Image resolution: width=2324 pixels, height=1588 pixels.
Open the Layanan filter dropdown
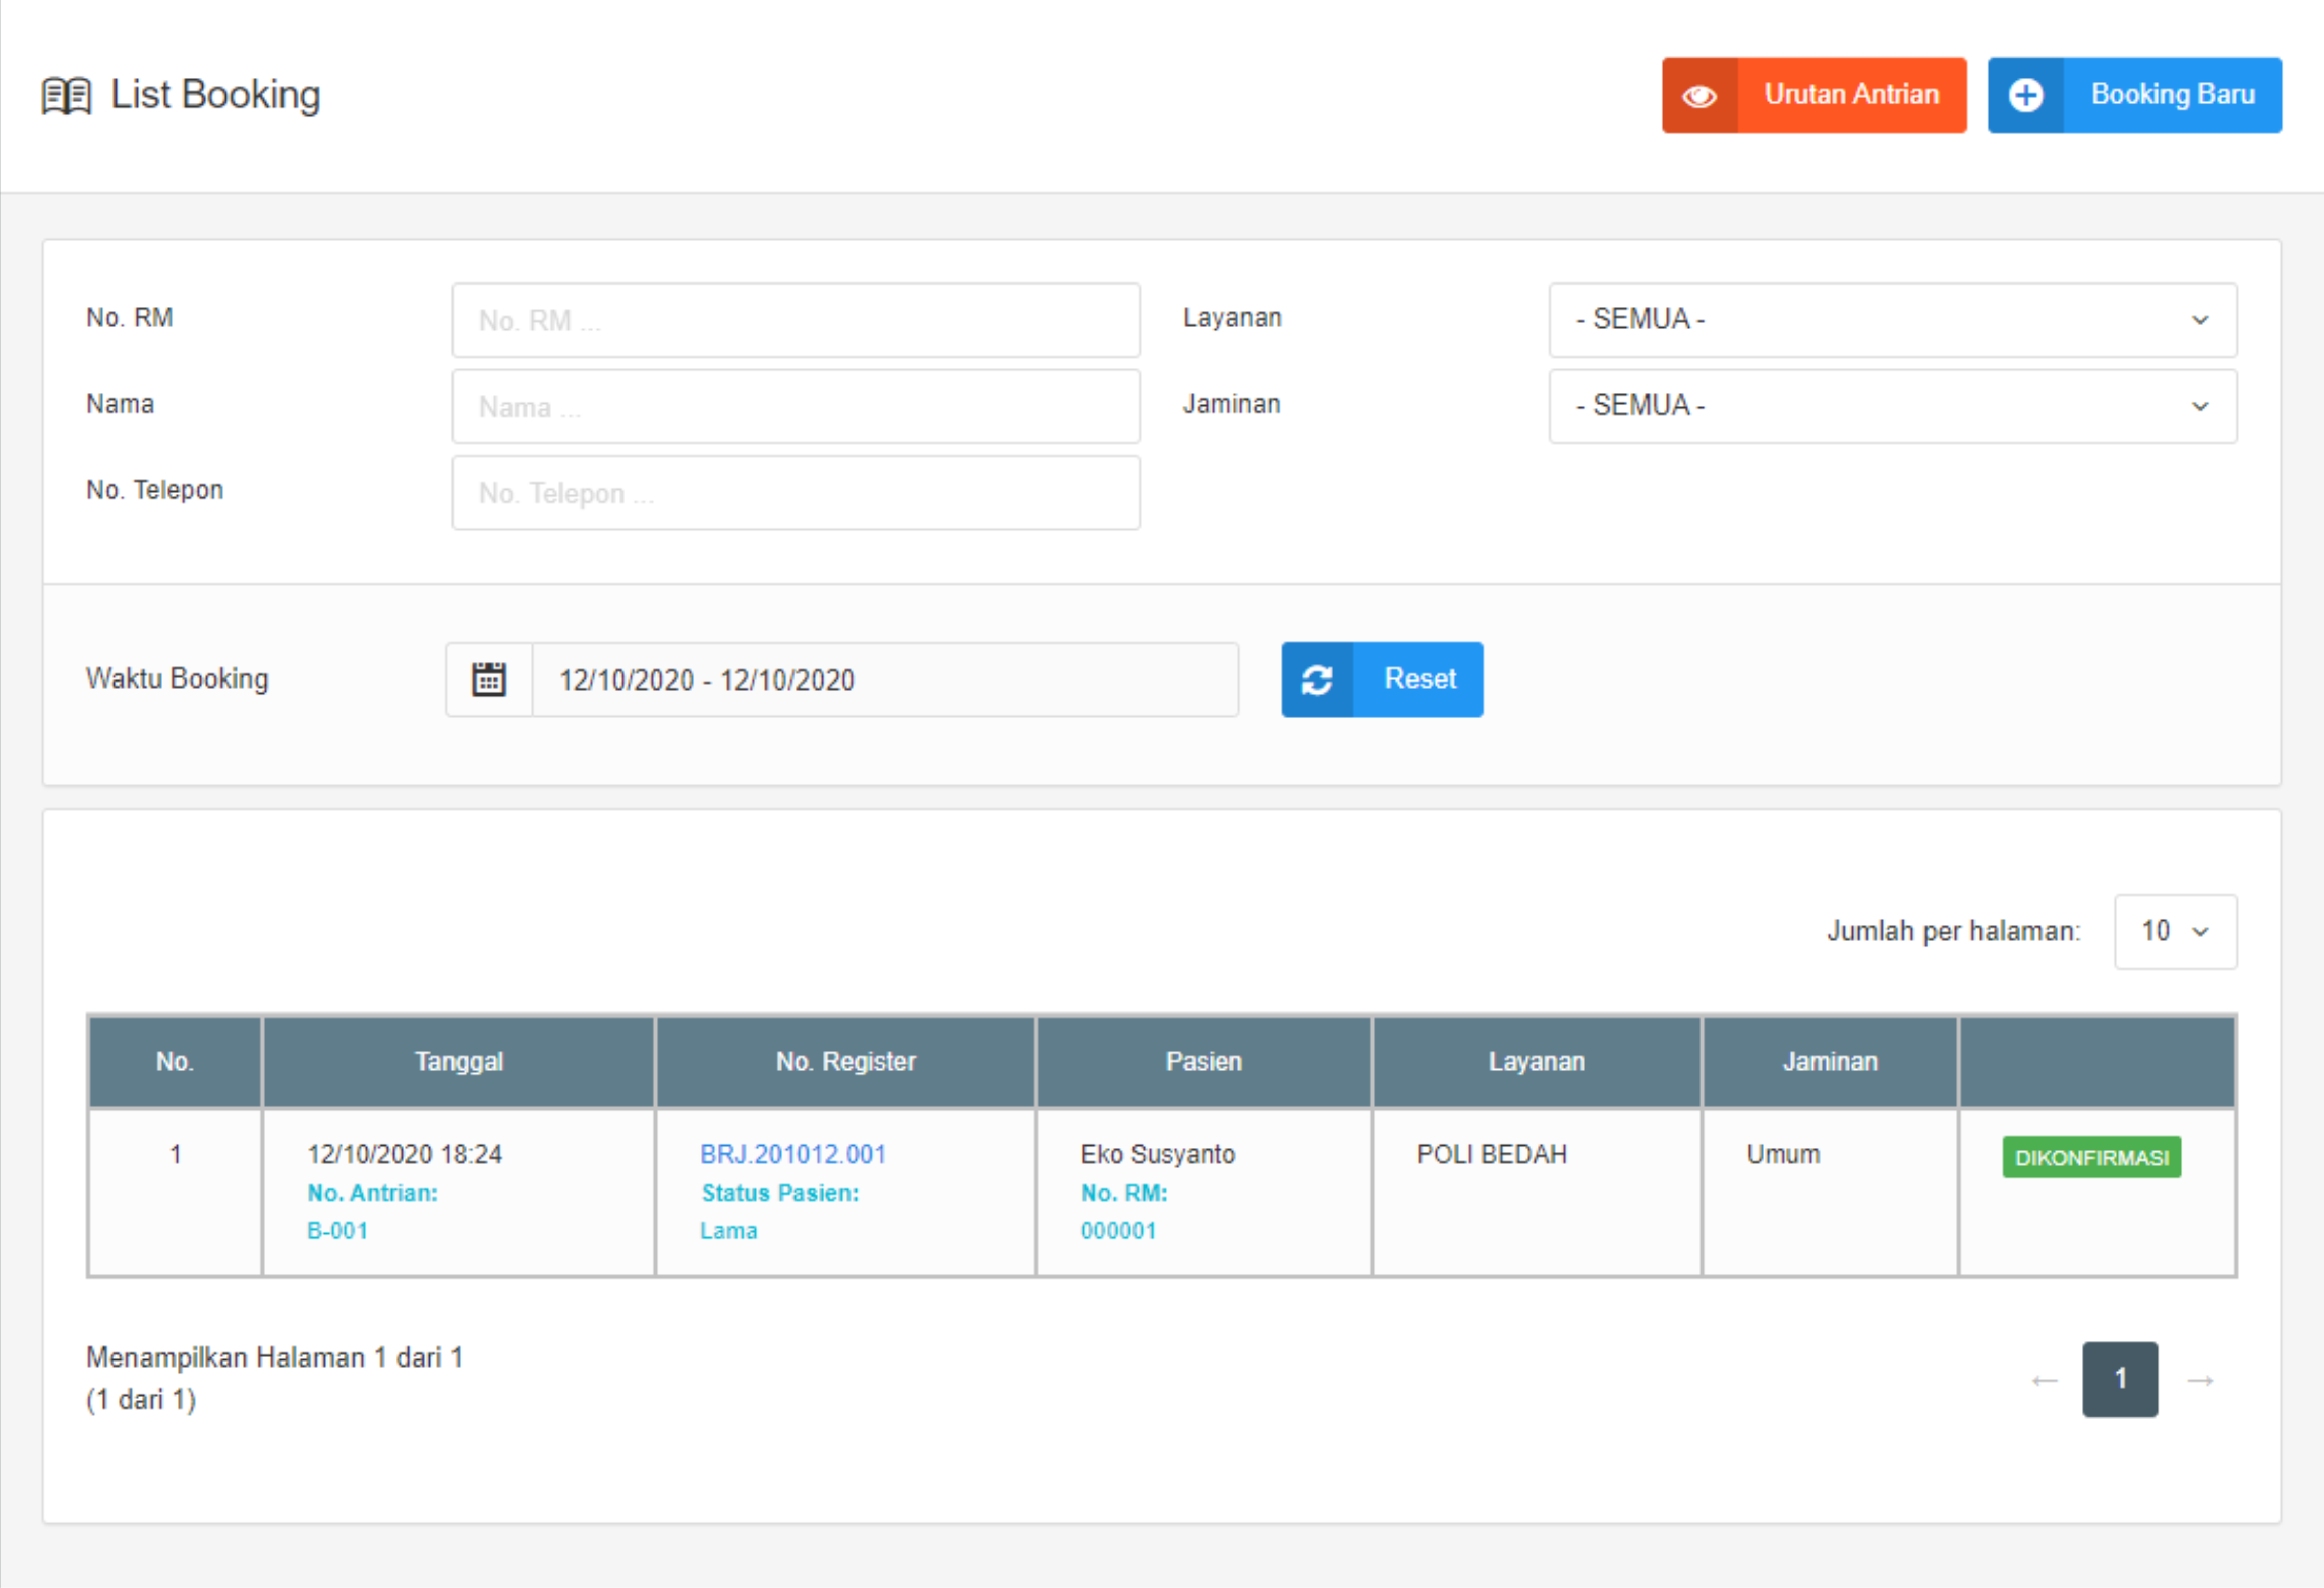pyautogui.click(x=1892, y=320)
